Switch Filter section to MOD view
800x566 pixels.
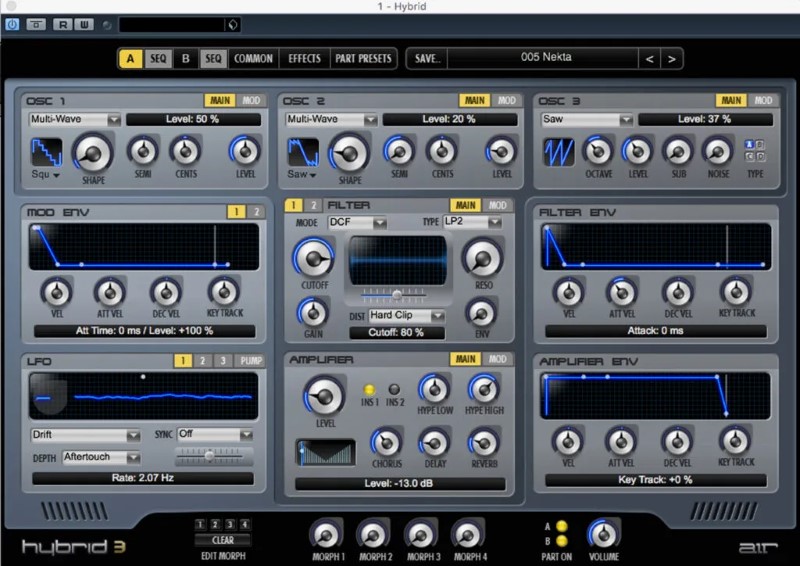pyautogui.click(x=497, y=205)
